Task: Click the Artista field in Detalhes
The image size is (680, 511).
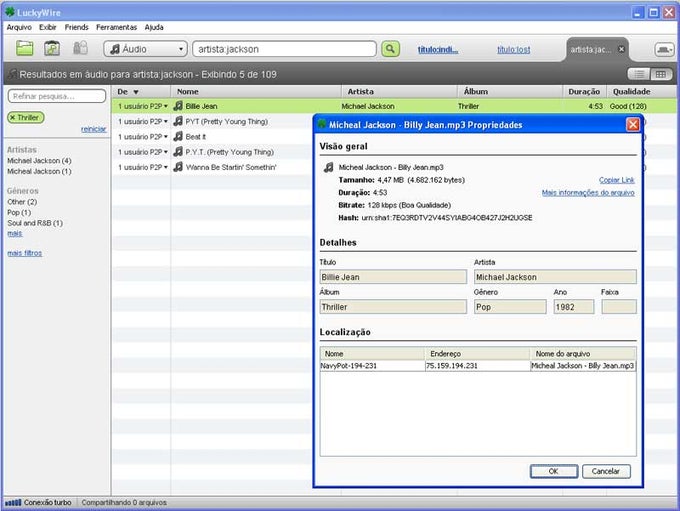Action: 555,277
